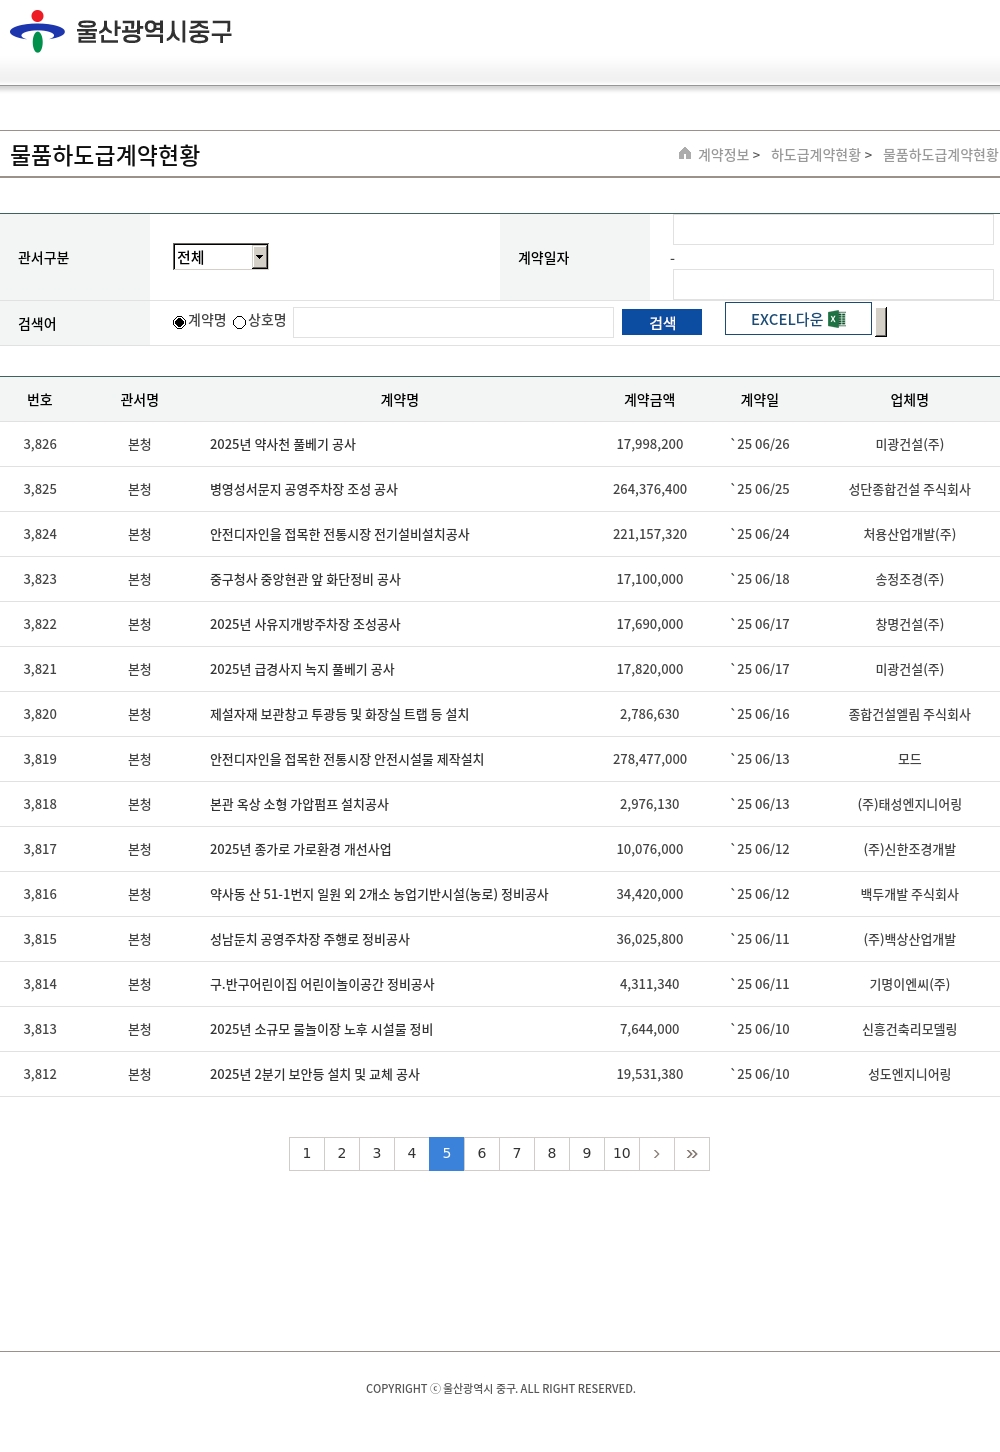Click the home icon in breadcrumb
Viewport: 1000px width, 1452px height.
click(685, 153)
